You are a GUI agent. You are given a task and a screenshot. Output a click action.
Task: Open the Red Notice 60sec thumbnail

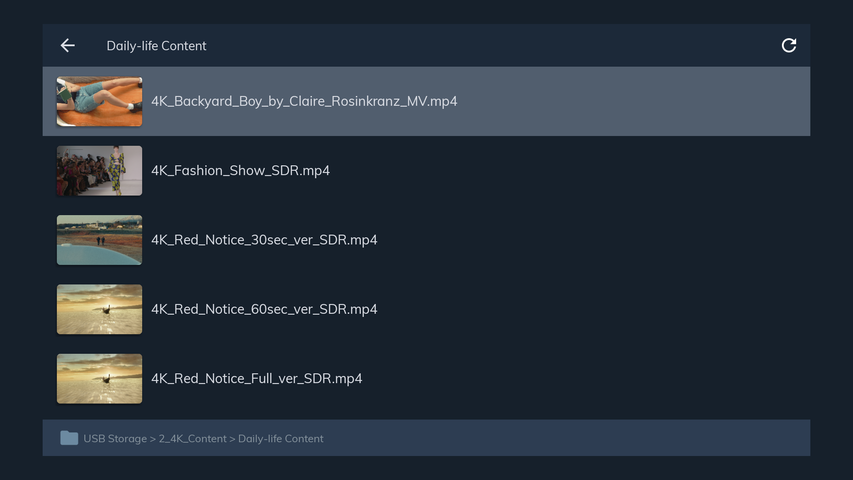point(100,309)
